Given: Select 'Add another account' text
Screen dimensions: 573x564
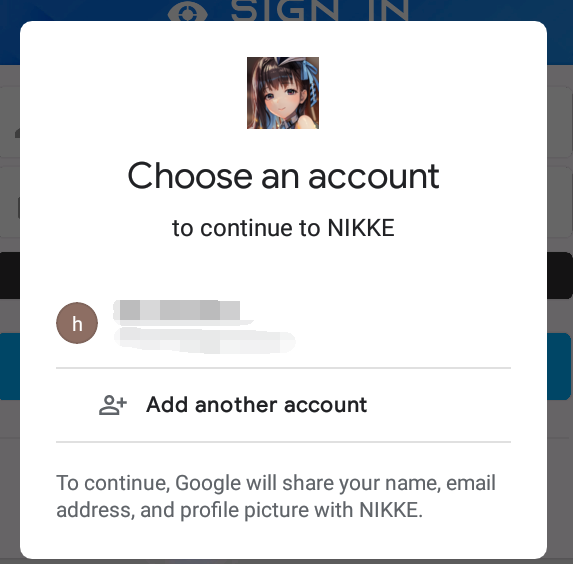Looking at the screenshot, I should click(257, 405).
